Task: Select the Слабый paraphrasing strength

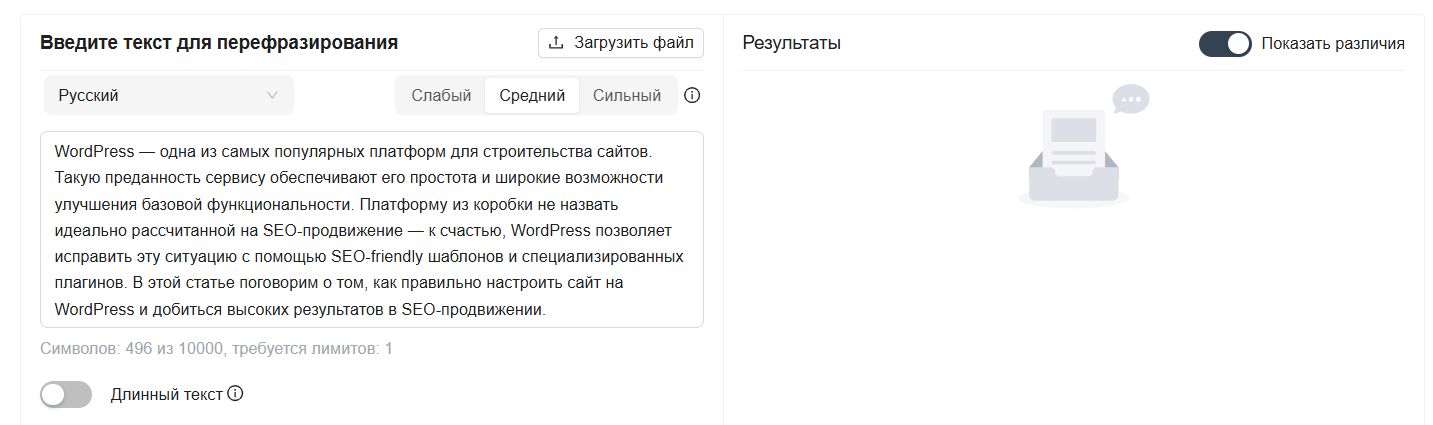Action: coord(441,96)
